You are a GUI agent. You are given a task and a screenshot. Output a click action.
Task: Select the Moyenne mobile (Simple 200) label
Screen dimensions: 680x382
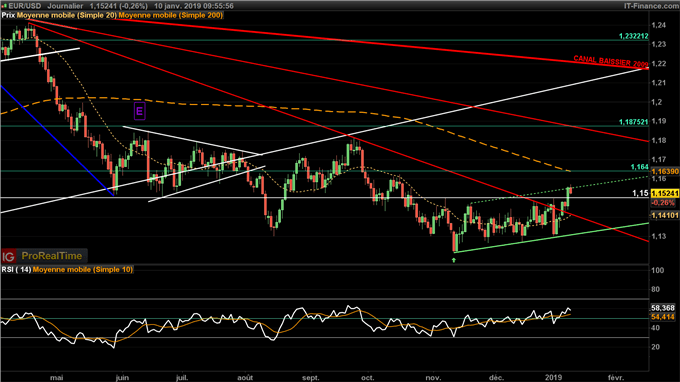tap(171, 15)
